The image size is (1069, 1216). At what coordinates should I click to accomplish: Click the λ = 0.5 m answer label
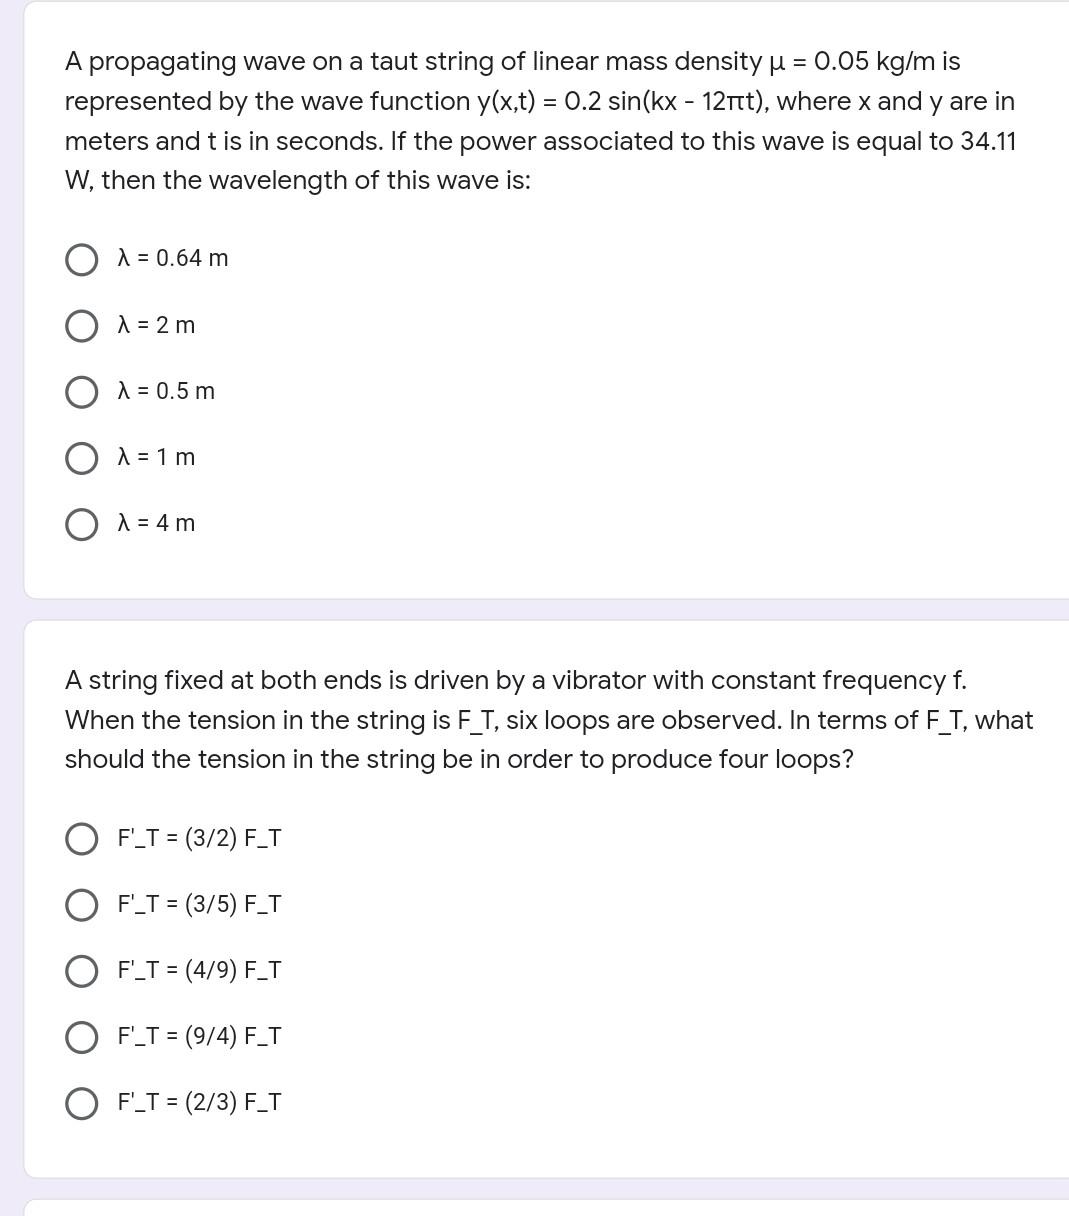(166, 390)
